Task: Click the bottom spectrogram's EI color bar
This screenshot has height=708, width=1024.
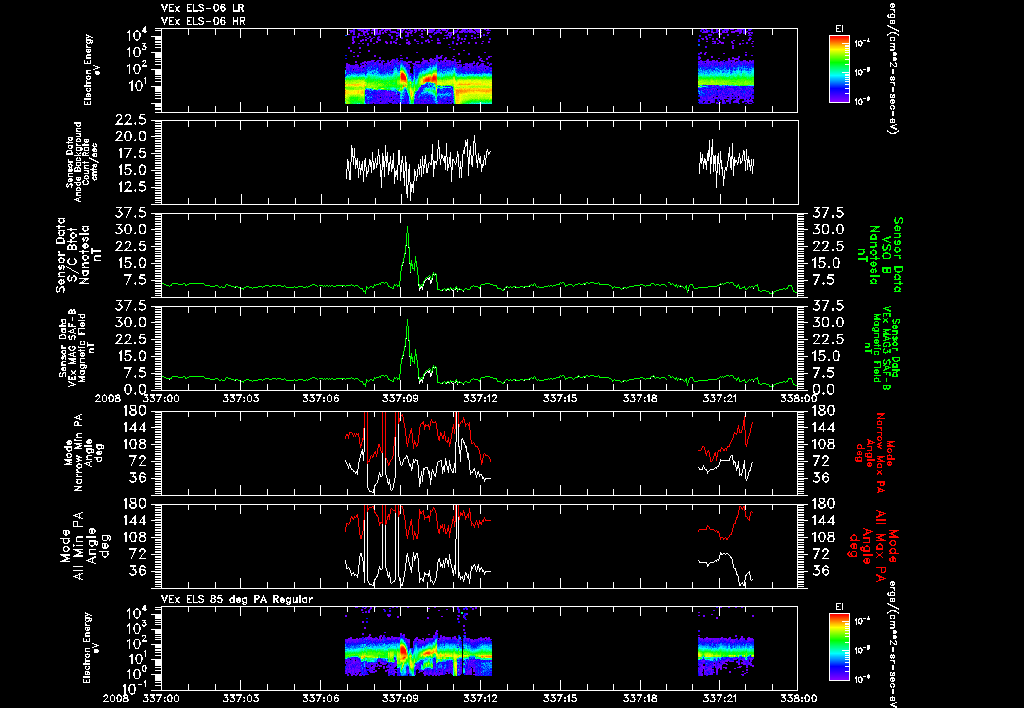Action: pos(839,647)
